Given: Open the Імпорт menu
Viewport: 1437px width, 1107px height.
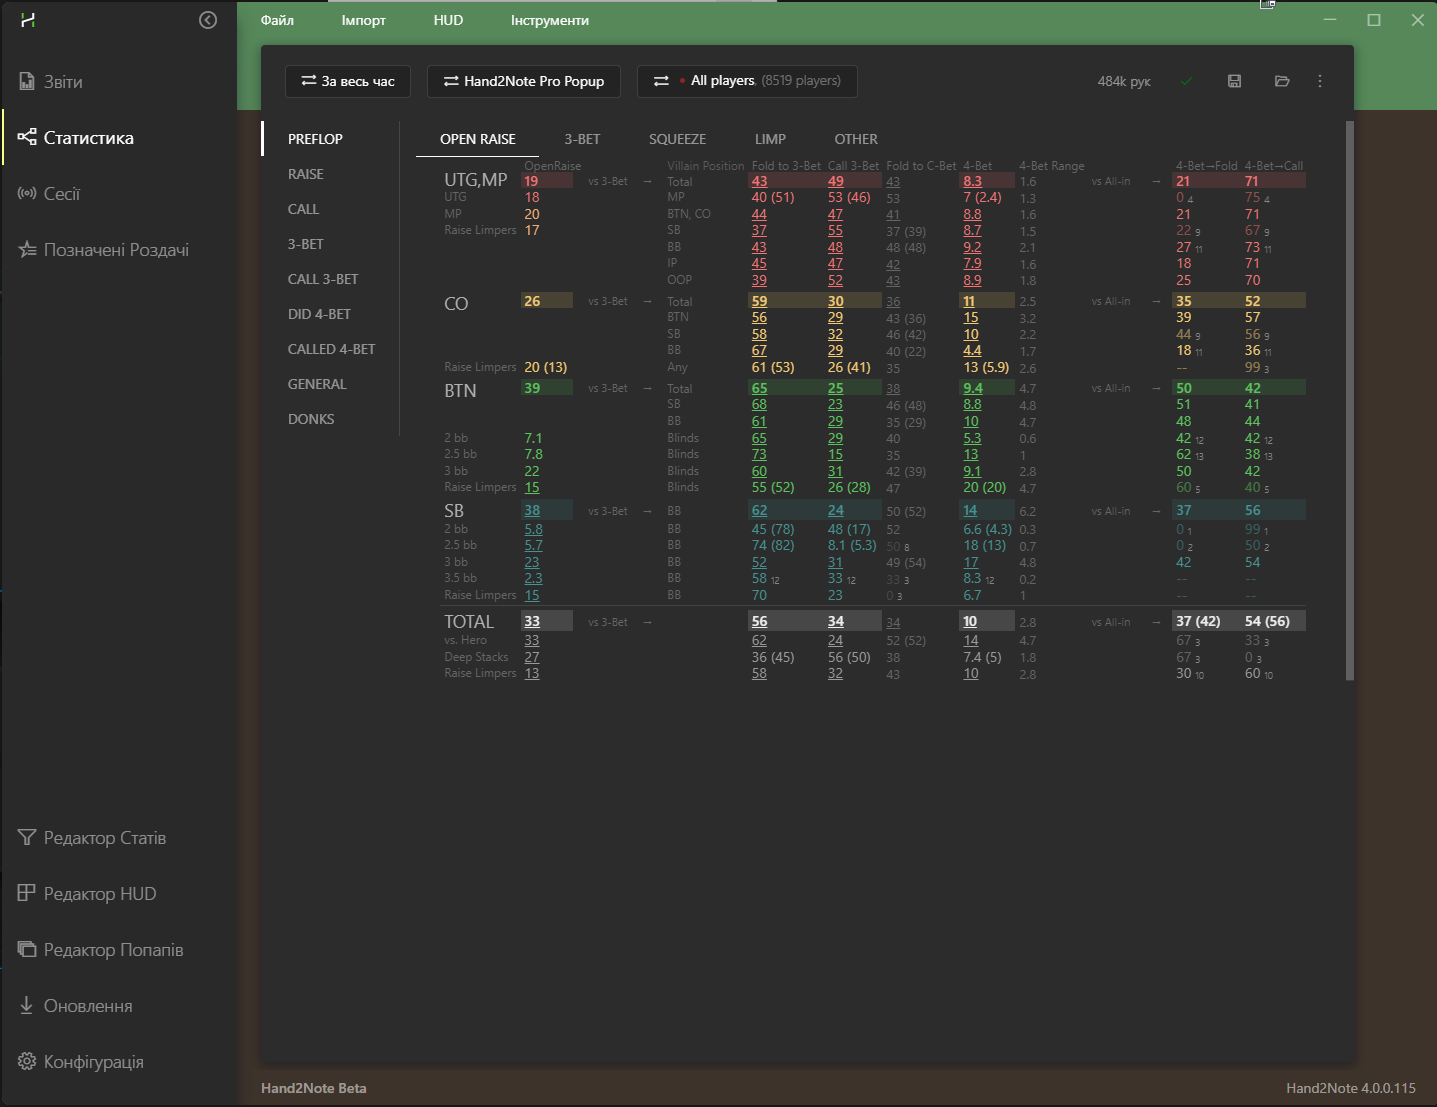Looking at the screenshot, I should pyautogui.click(x=363, y=20).
